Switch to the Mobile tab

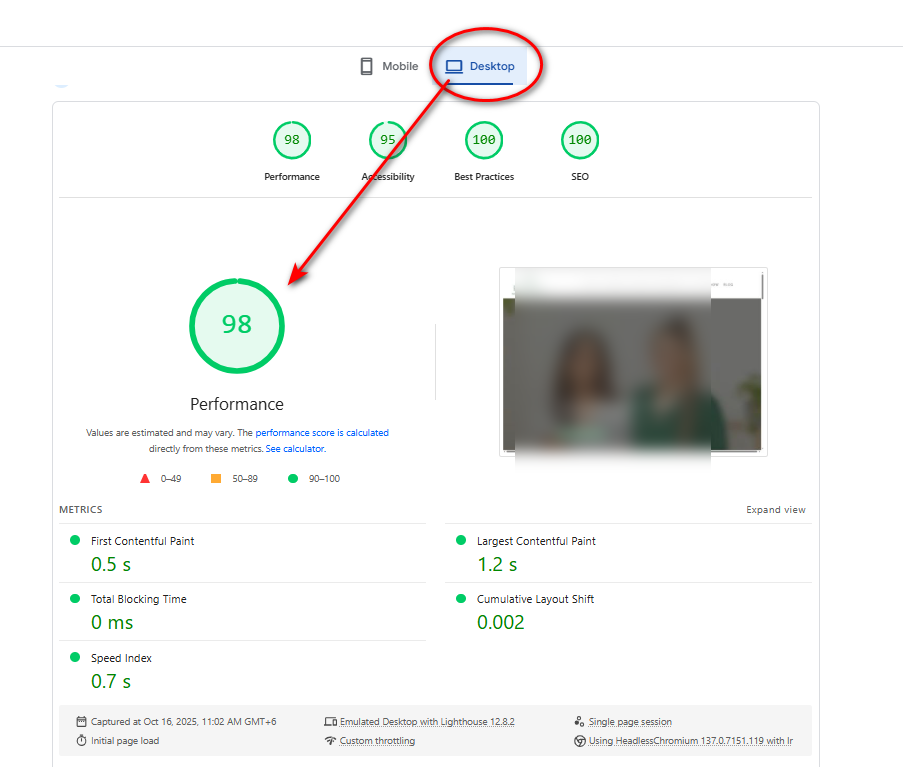pyautogui.click(x=389, y=66)
